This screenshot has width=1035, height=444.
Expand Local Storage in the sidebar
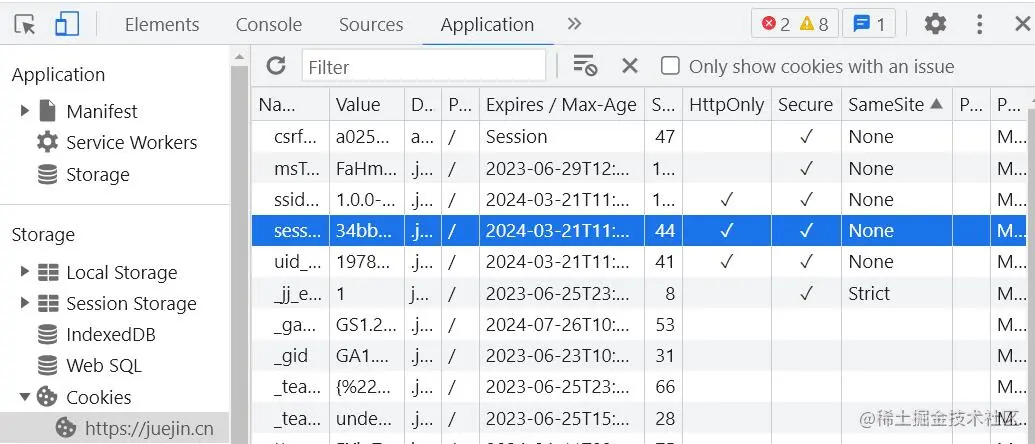coord(25,272)
